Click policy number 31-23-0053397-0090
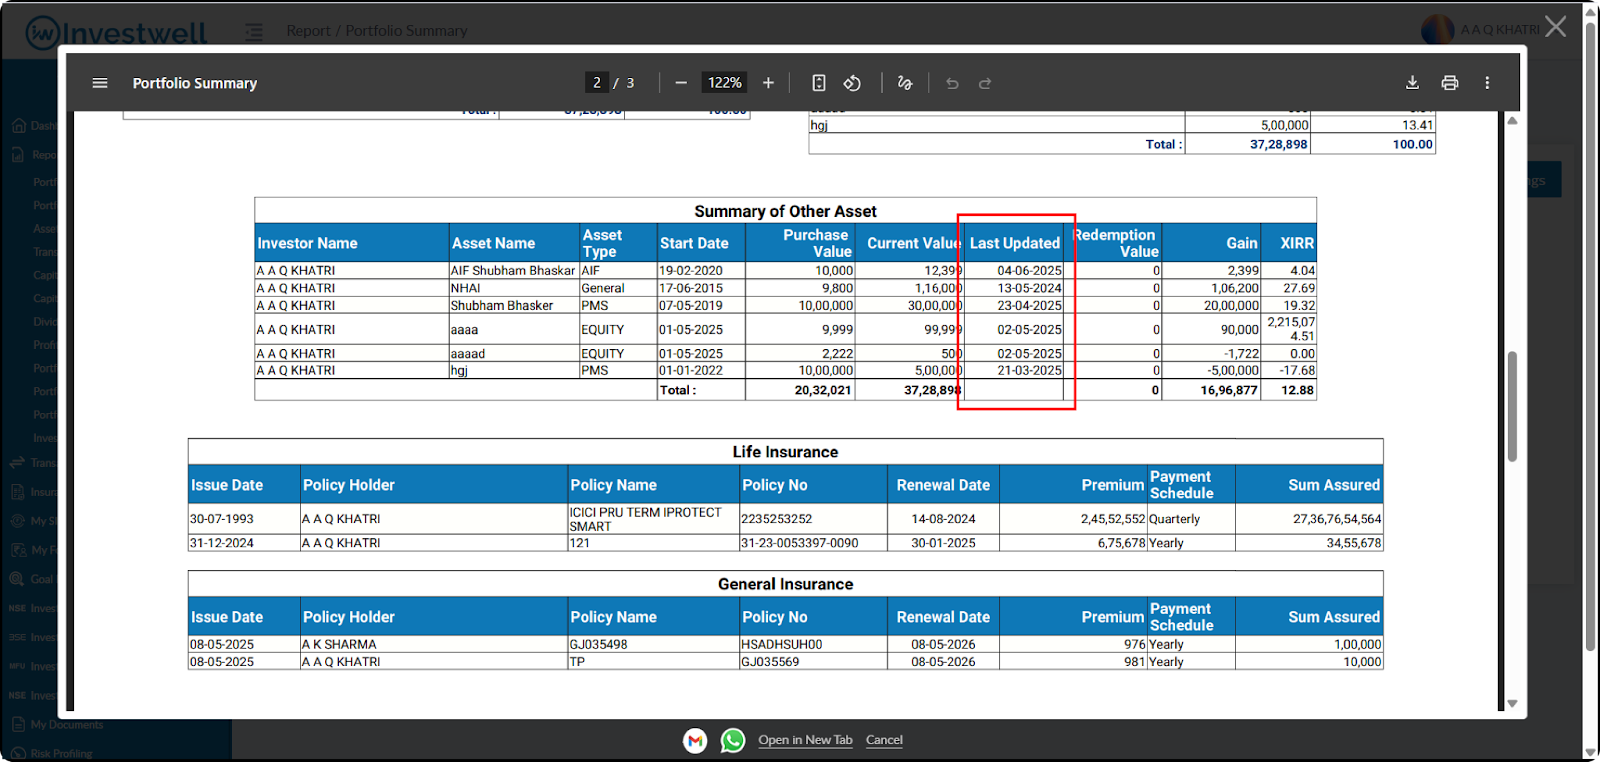The height and width of the screenshot is (762, 1600). (799, 543)
